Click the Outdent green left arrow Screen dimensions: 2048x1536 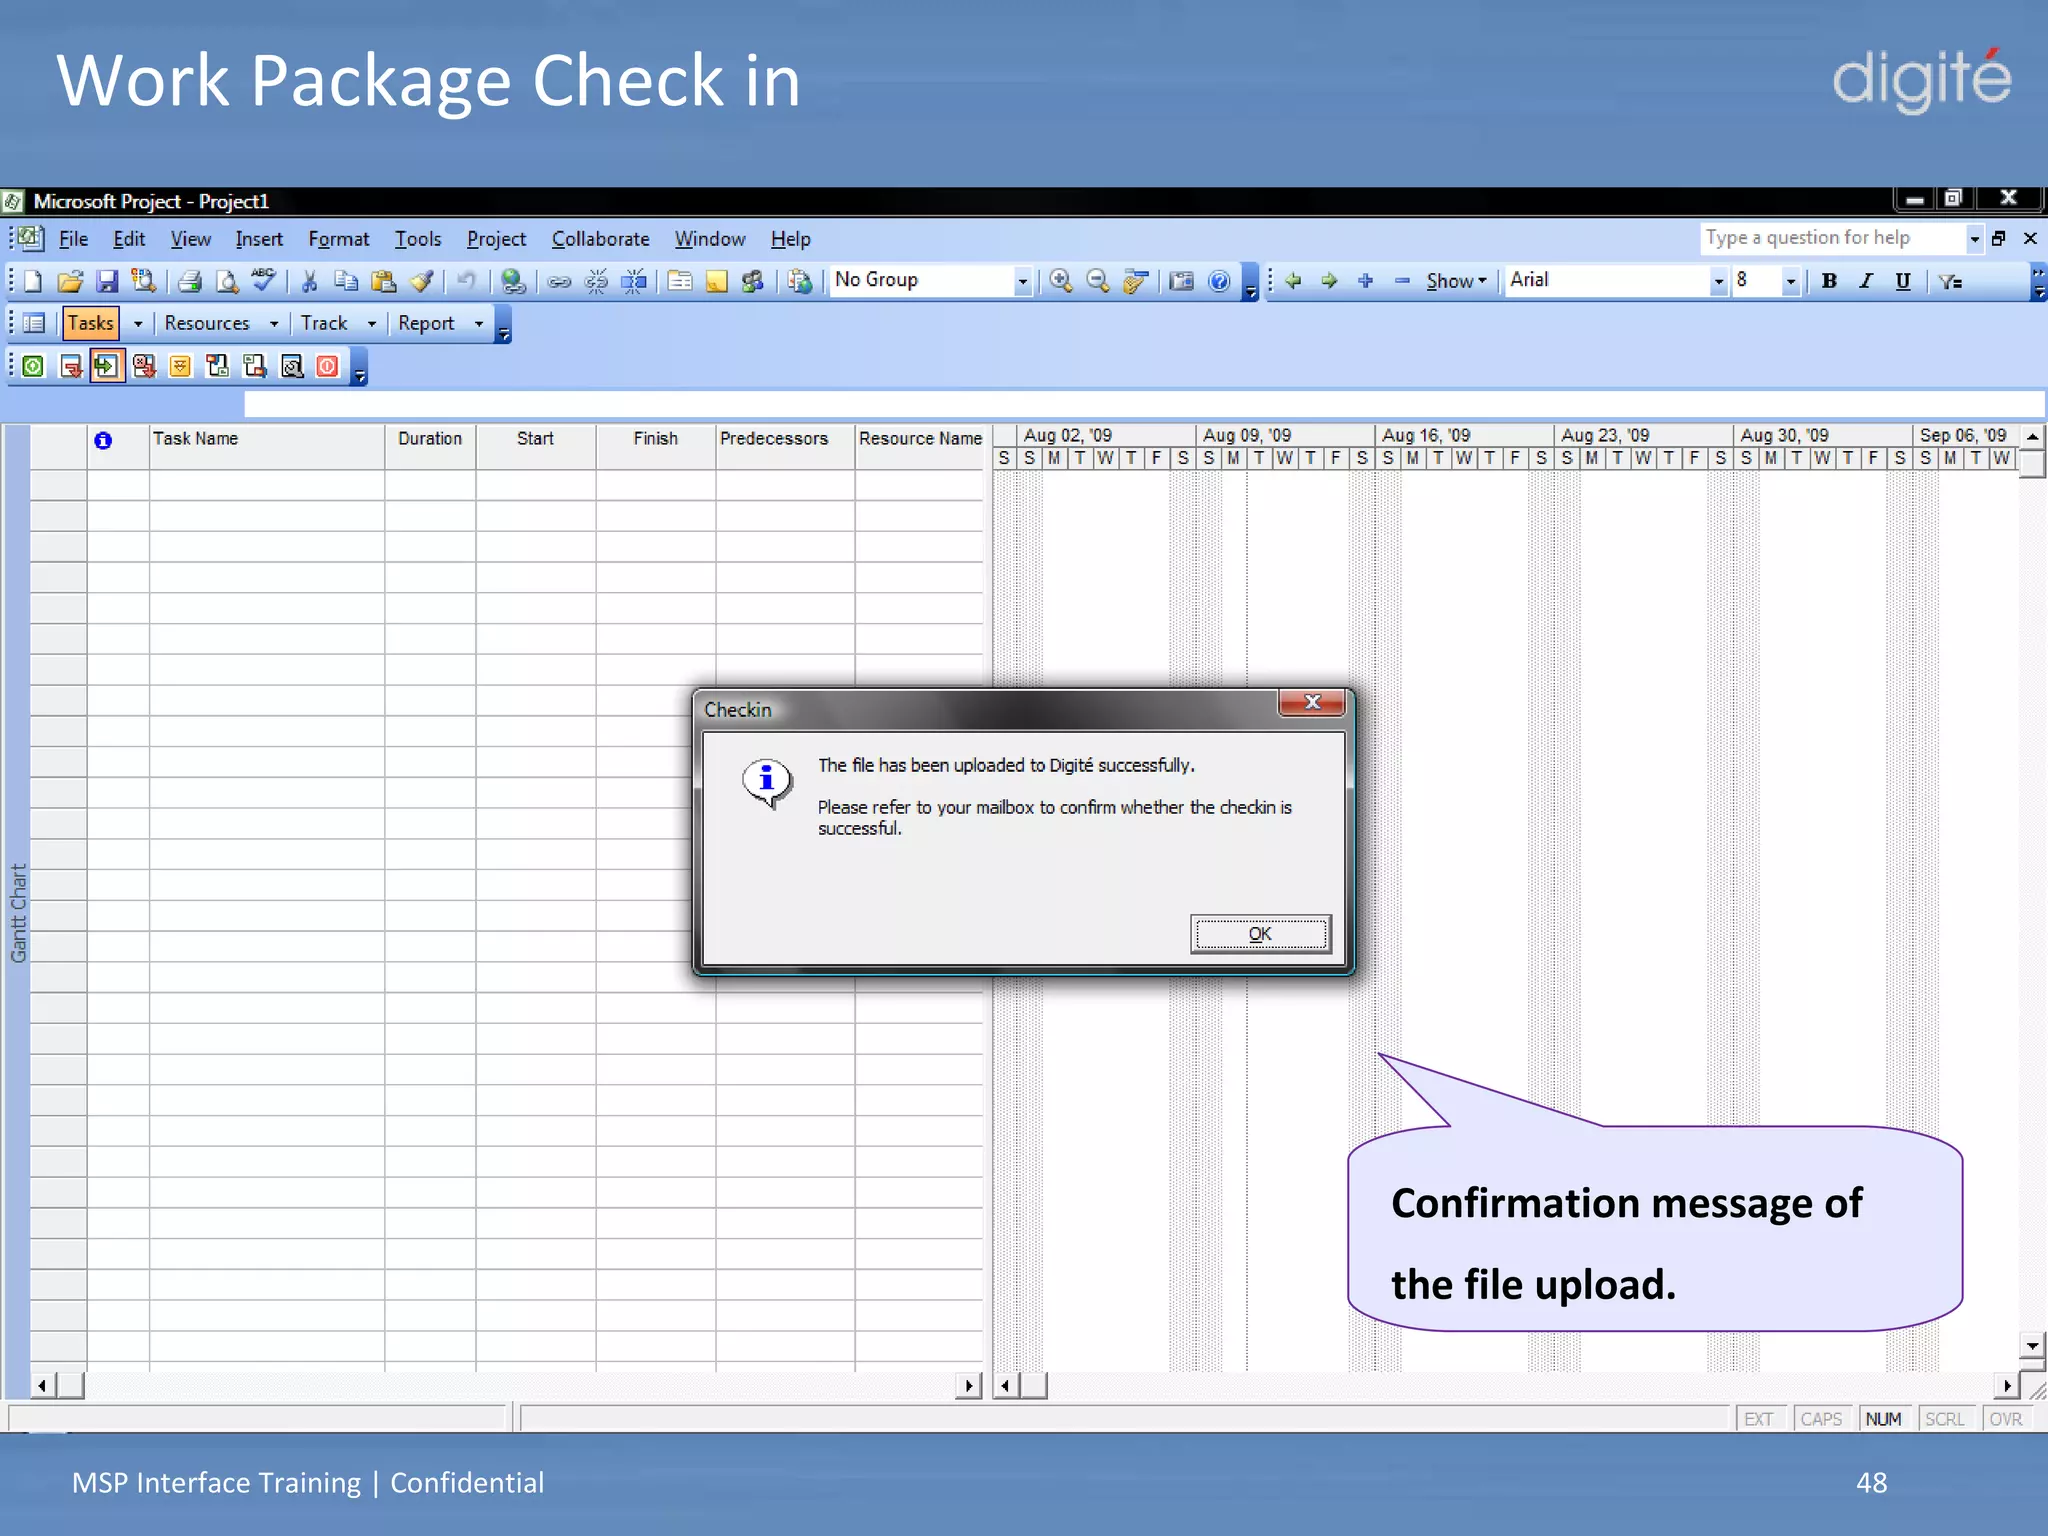click(x=1293, y=281)
